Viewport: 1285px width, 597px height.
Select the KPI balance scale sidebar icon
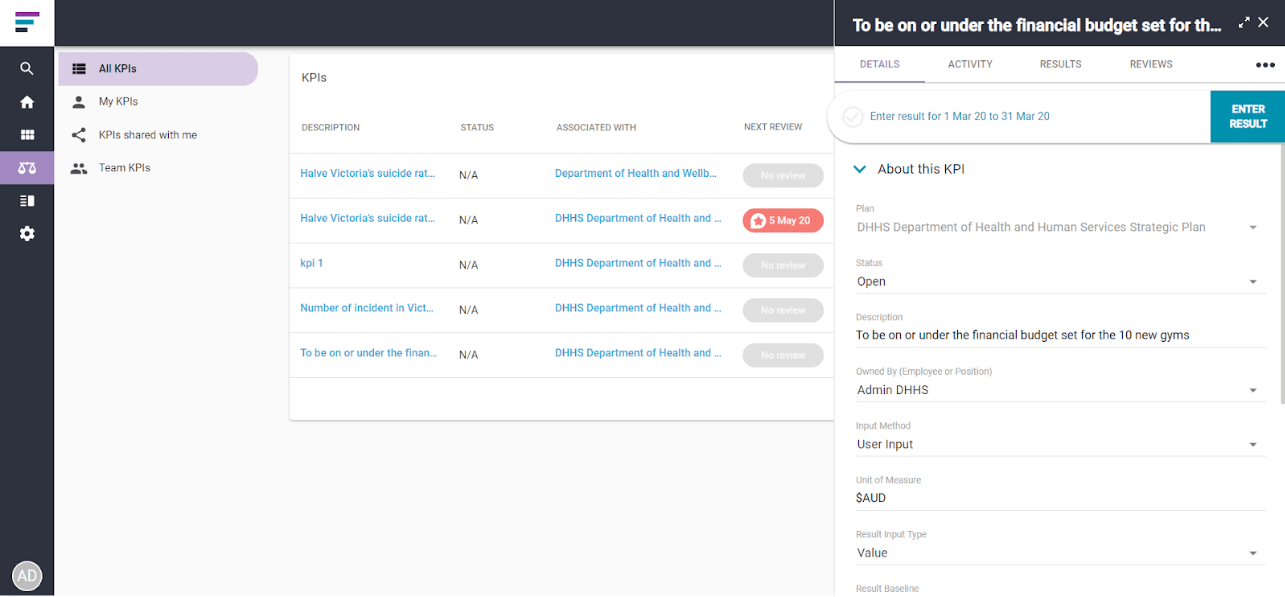(27, 168)
